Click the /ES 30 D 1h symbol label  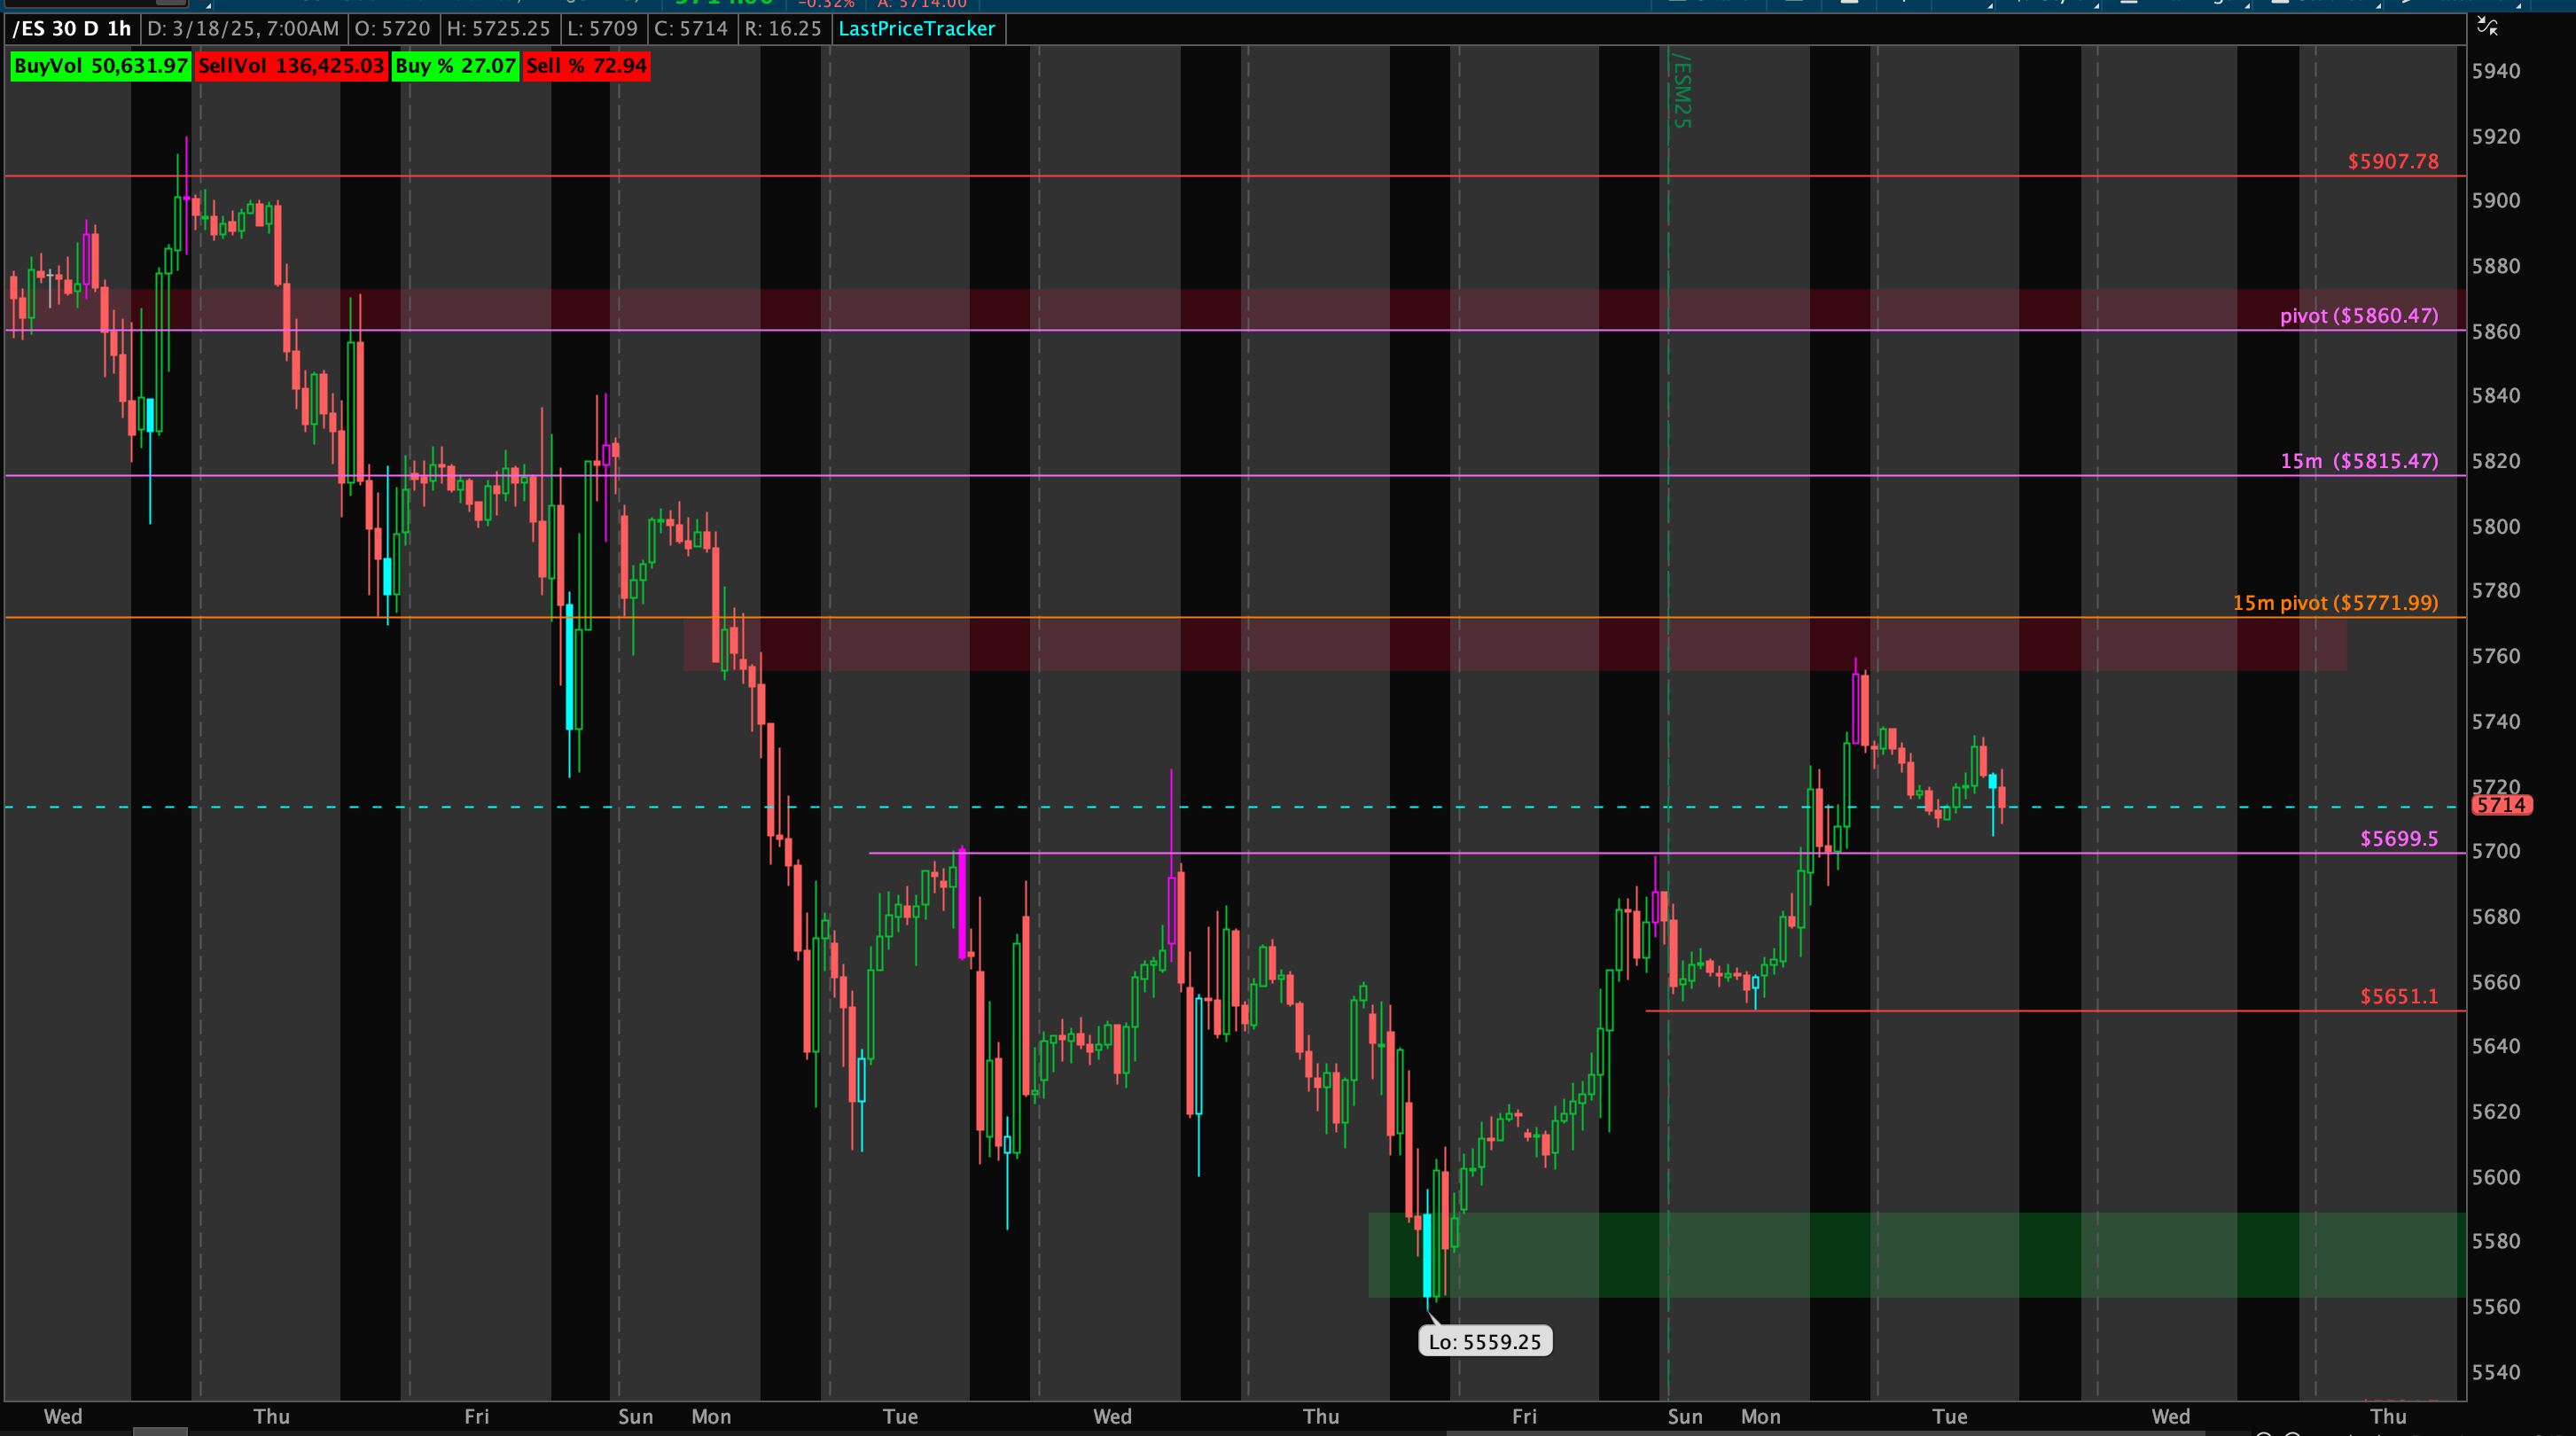click(72, 29)
